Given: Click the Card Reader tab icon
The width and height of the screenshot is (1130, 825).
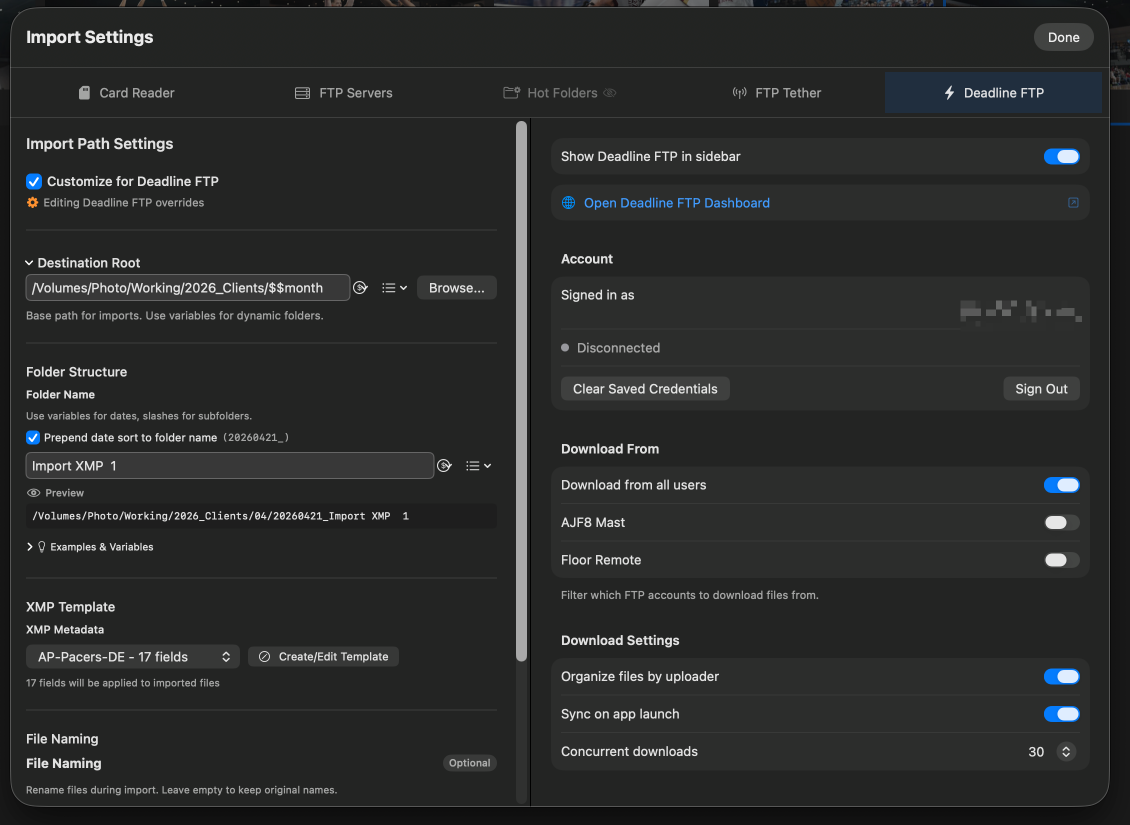Looking at the screenshot, I should coord(84,93).
